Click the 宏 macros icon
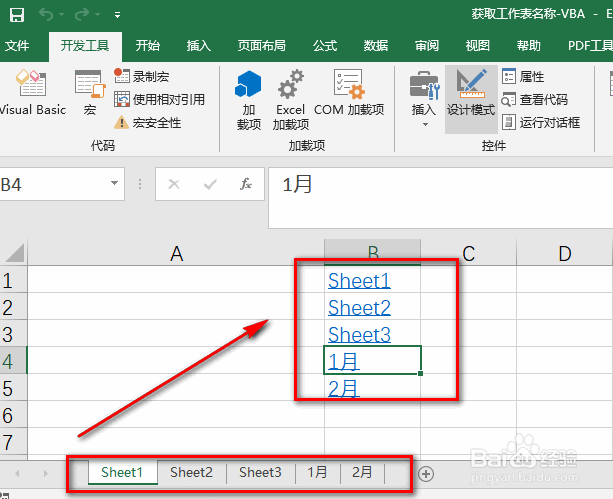Screen dimensions: 613x499 pyautogui.click(x=90, y=92)
